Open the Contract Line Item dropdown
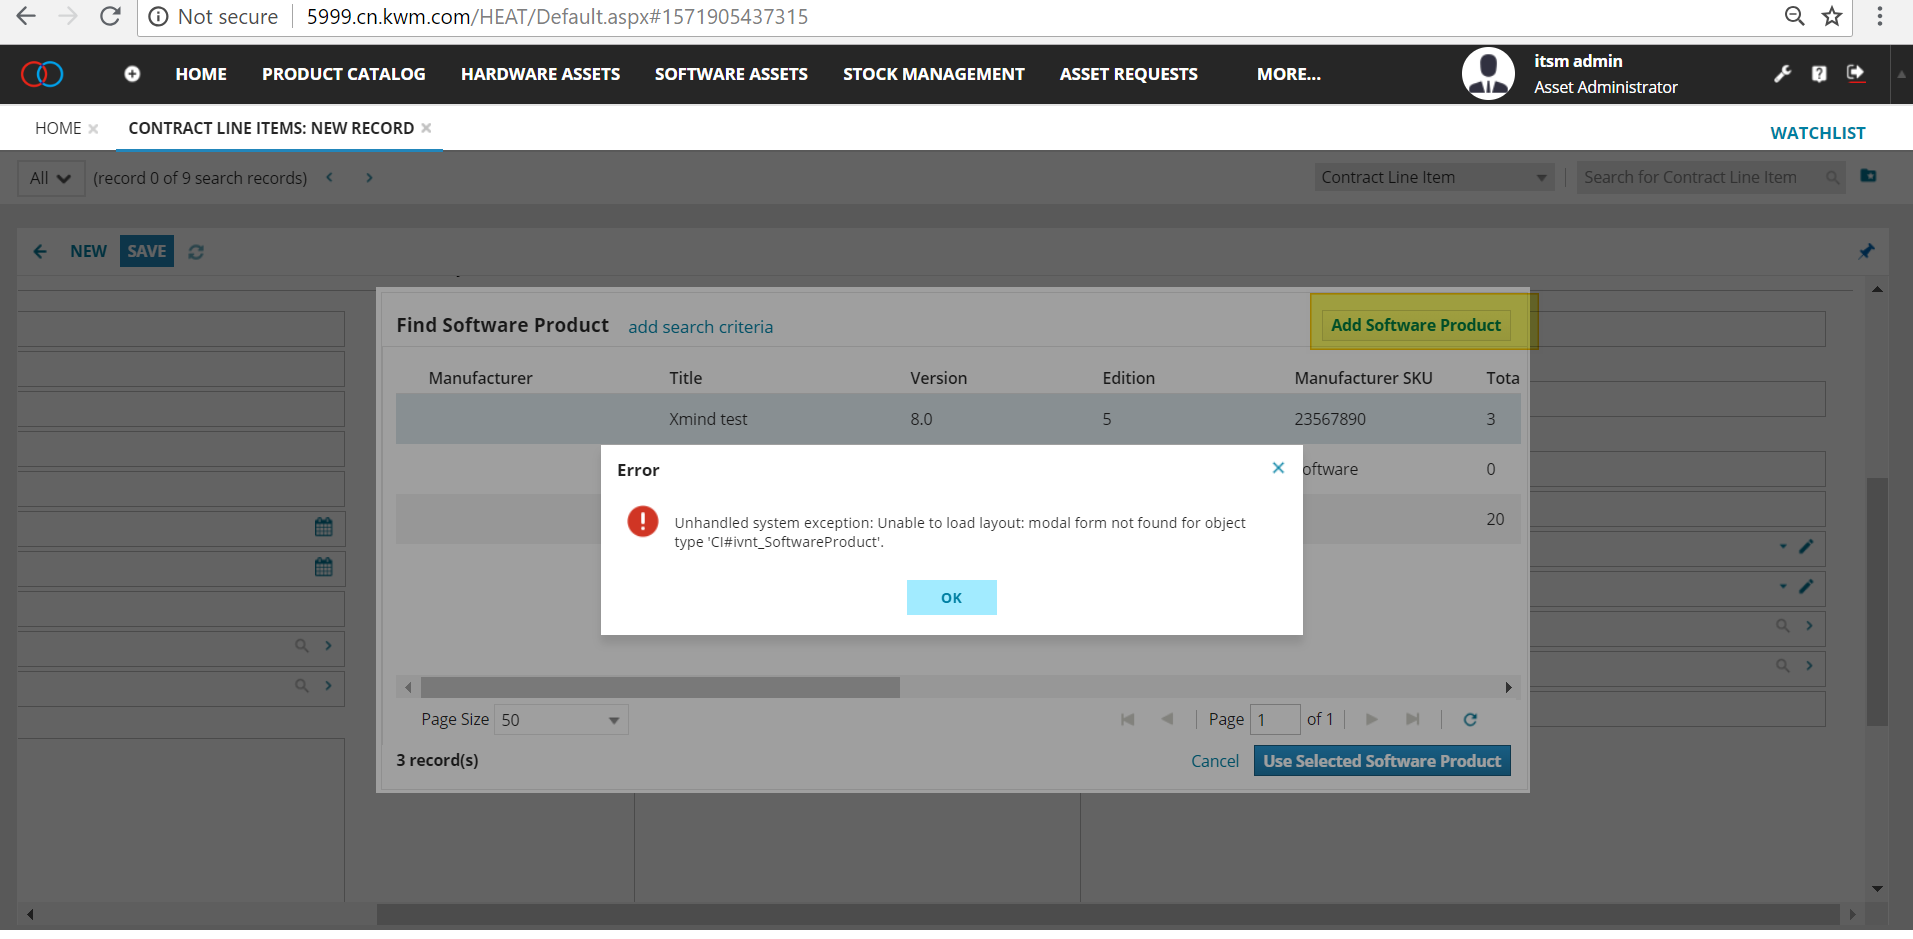1913x939 pixels. click(x=1541, y=178)
